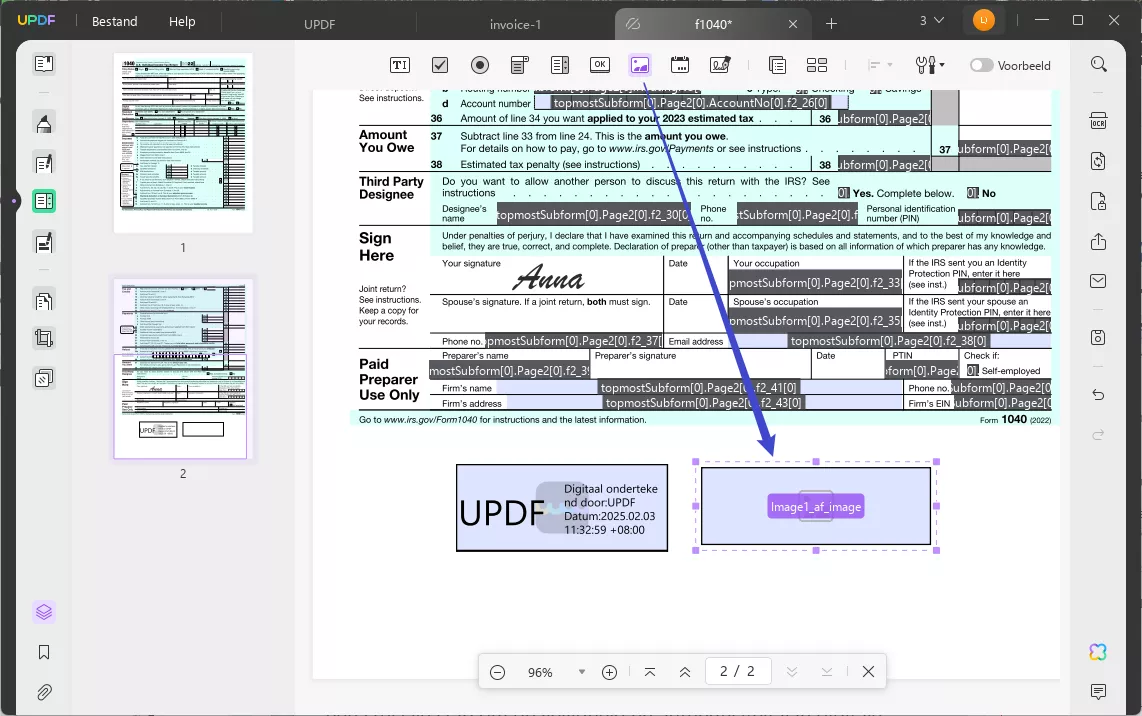
Task: Go to first page button
Action: point(650,672)
